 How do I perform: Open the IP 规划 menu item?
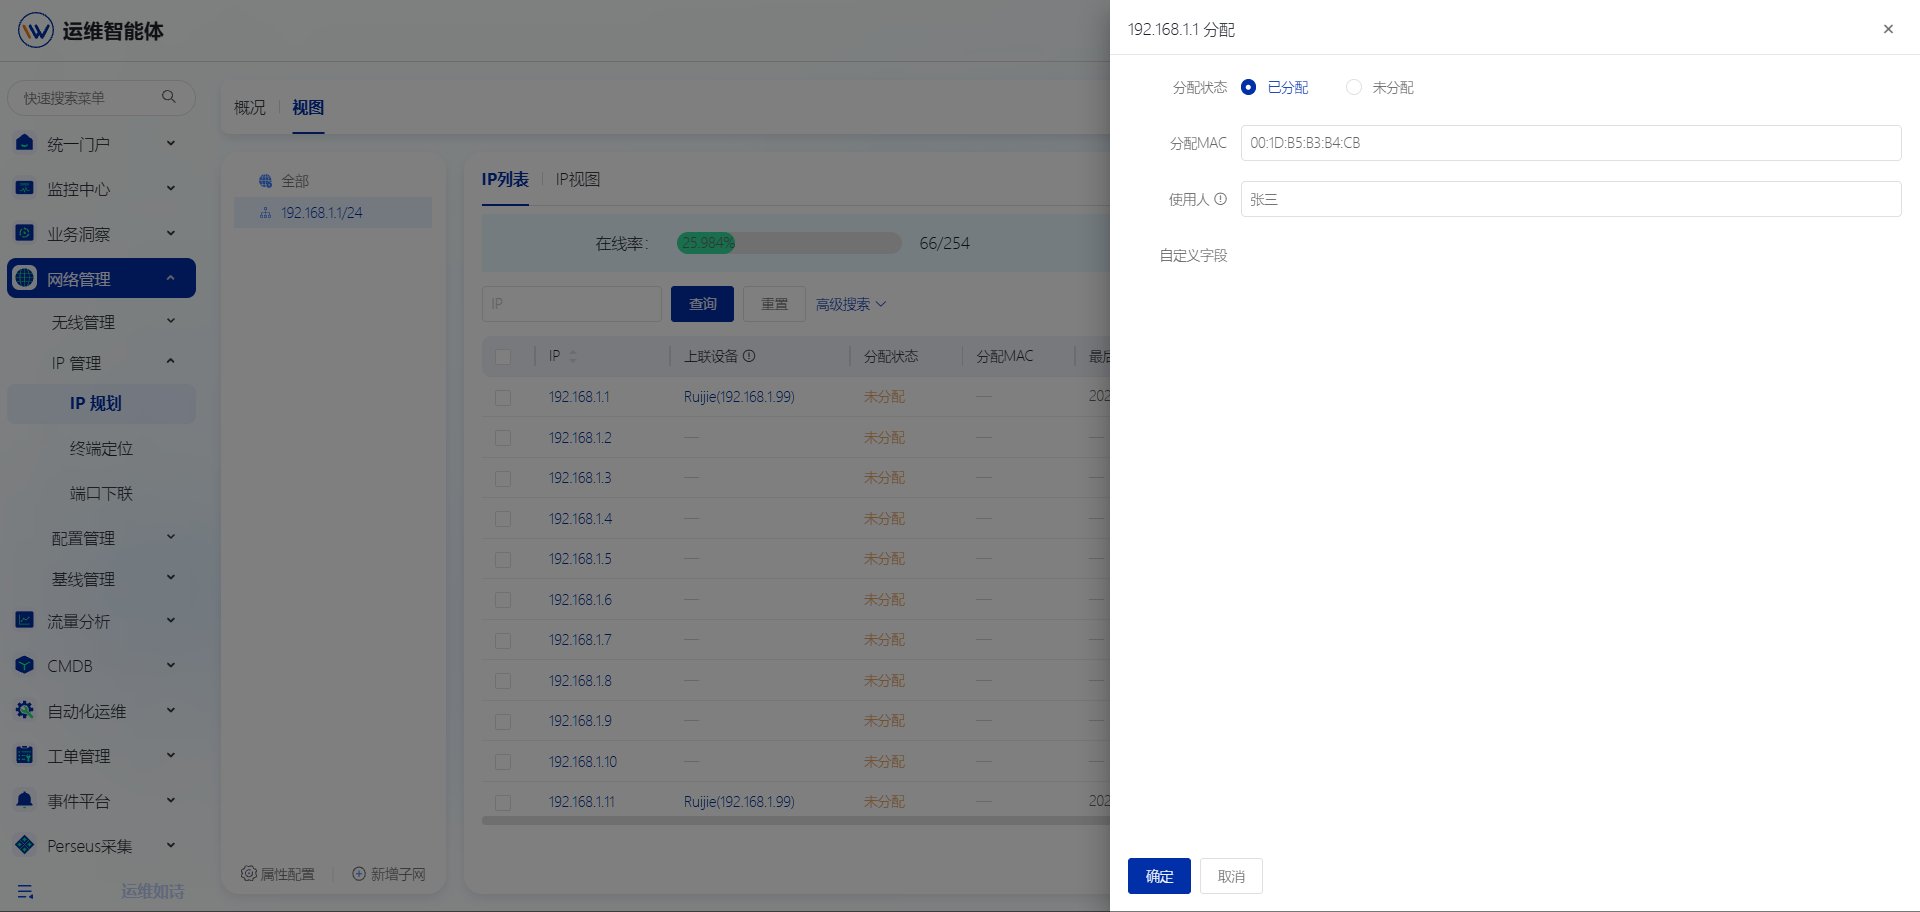(101, 403)
